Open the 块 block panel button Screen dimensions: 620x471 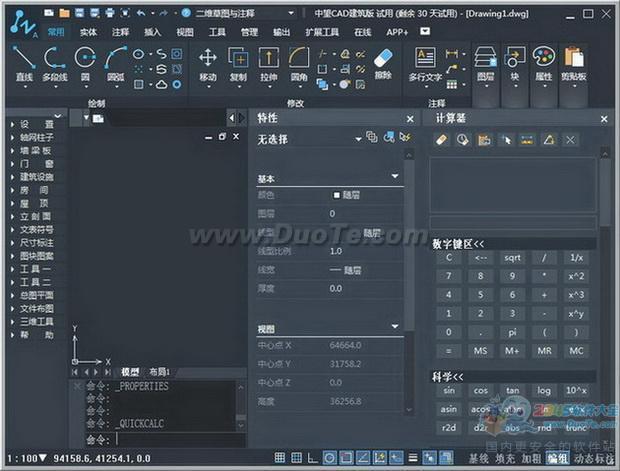(514, 65)
